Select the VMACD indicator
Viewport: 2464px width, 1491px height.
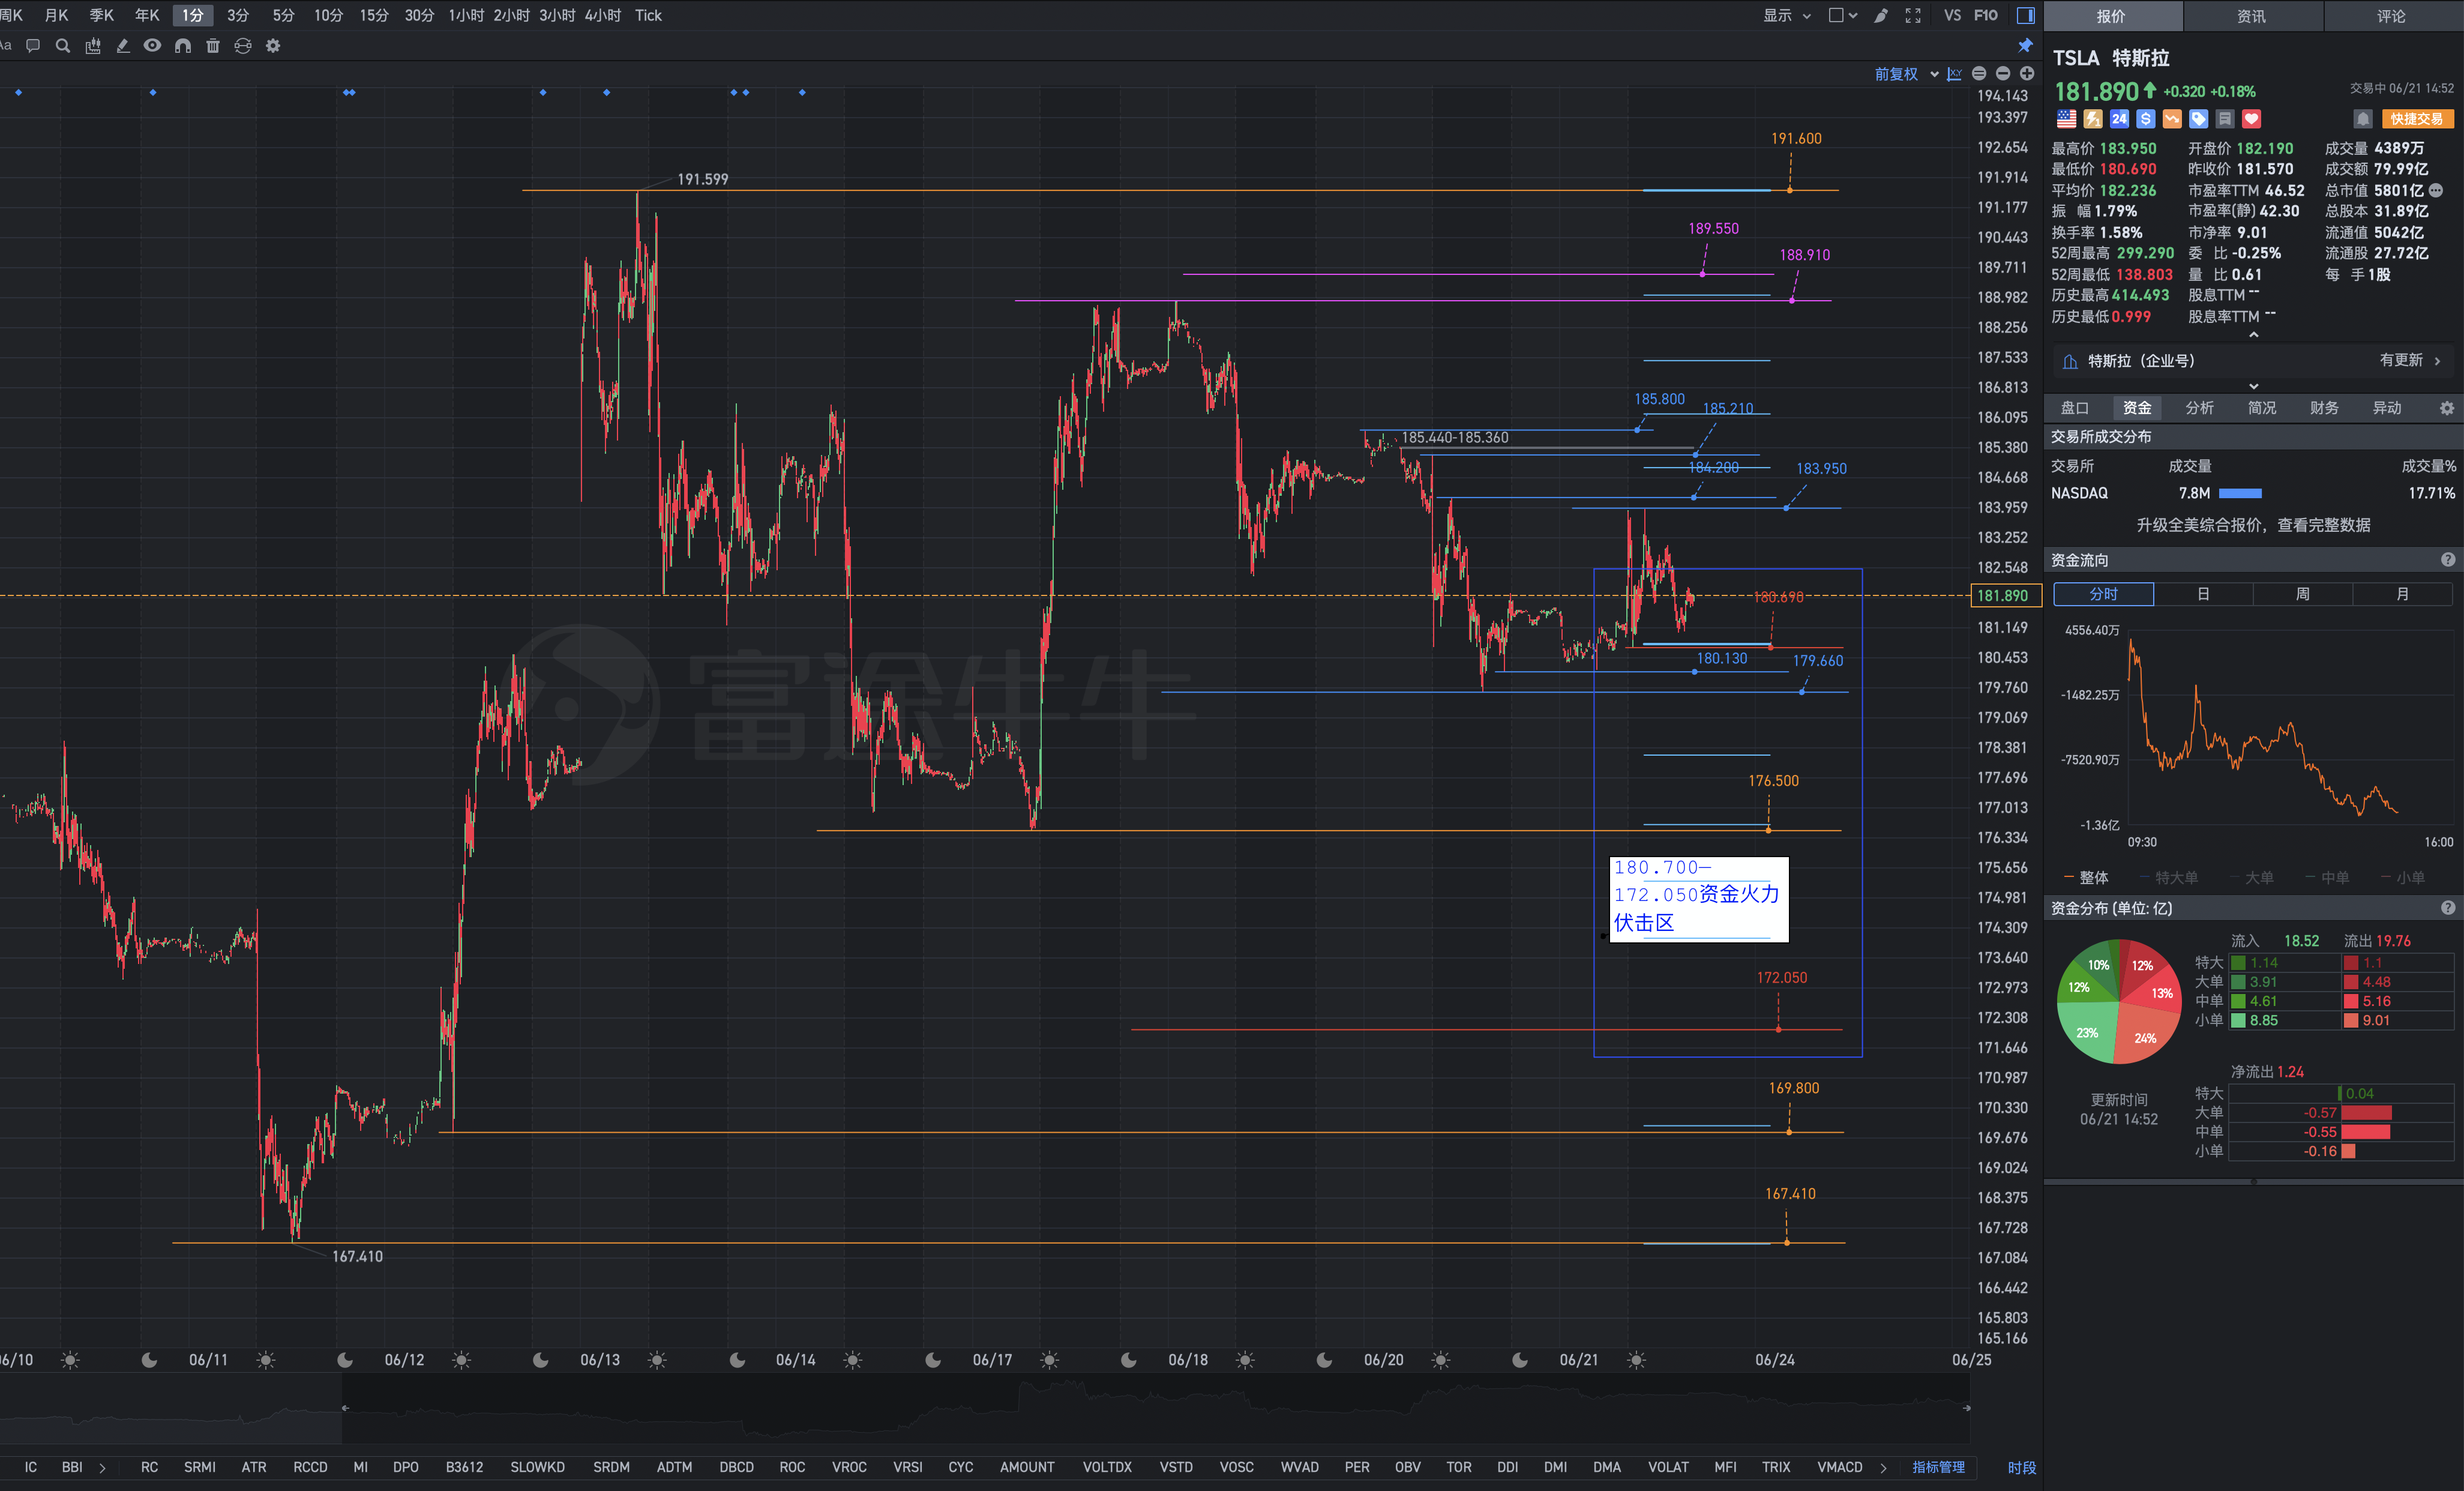1839,1468
